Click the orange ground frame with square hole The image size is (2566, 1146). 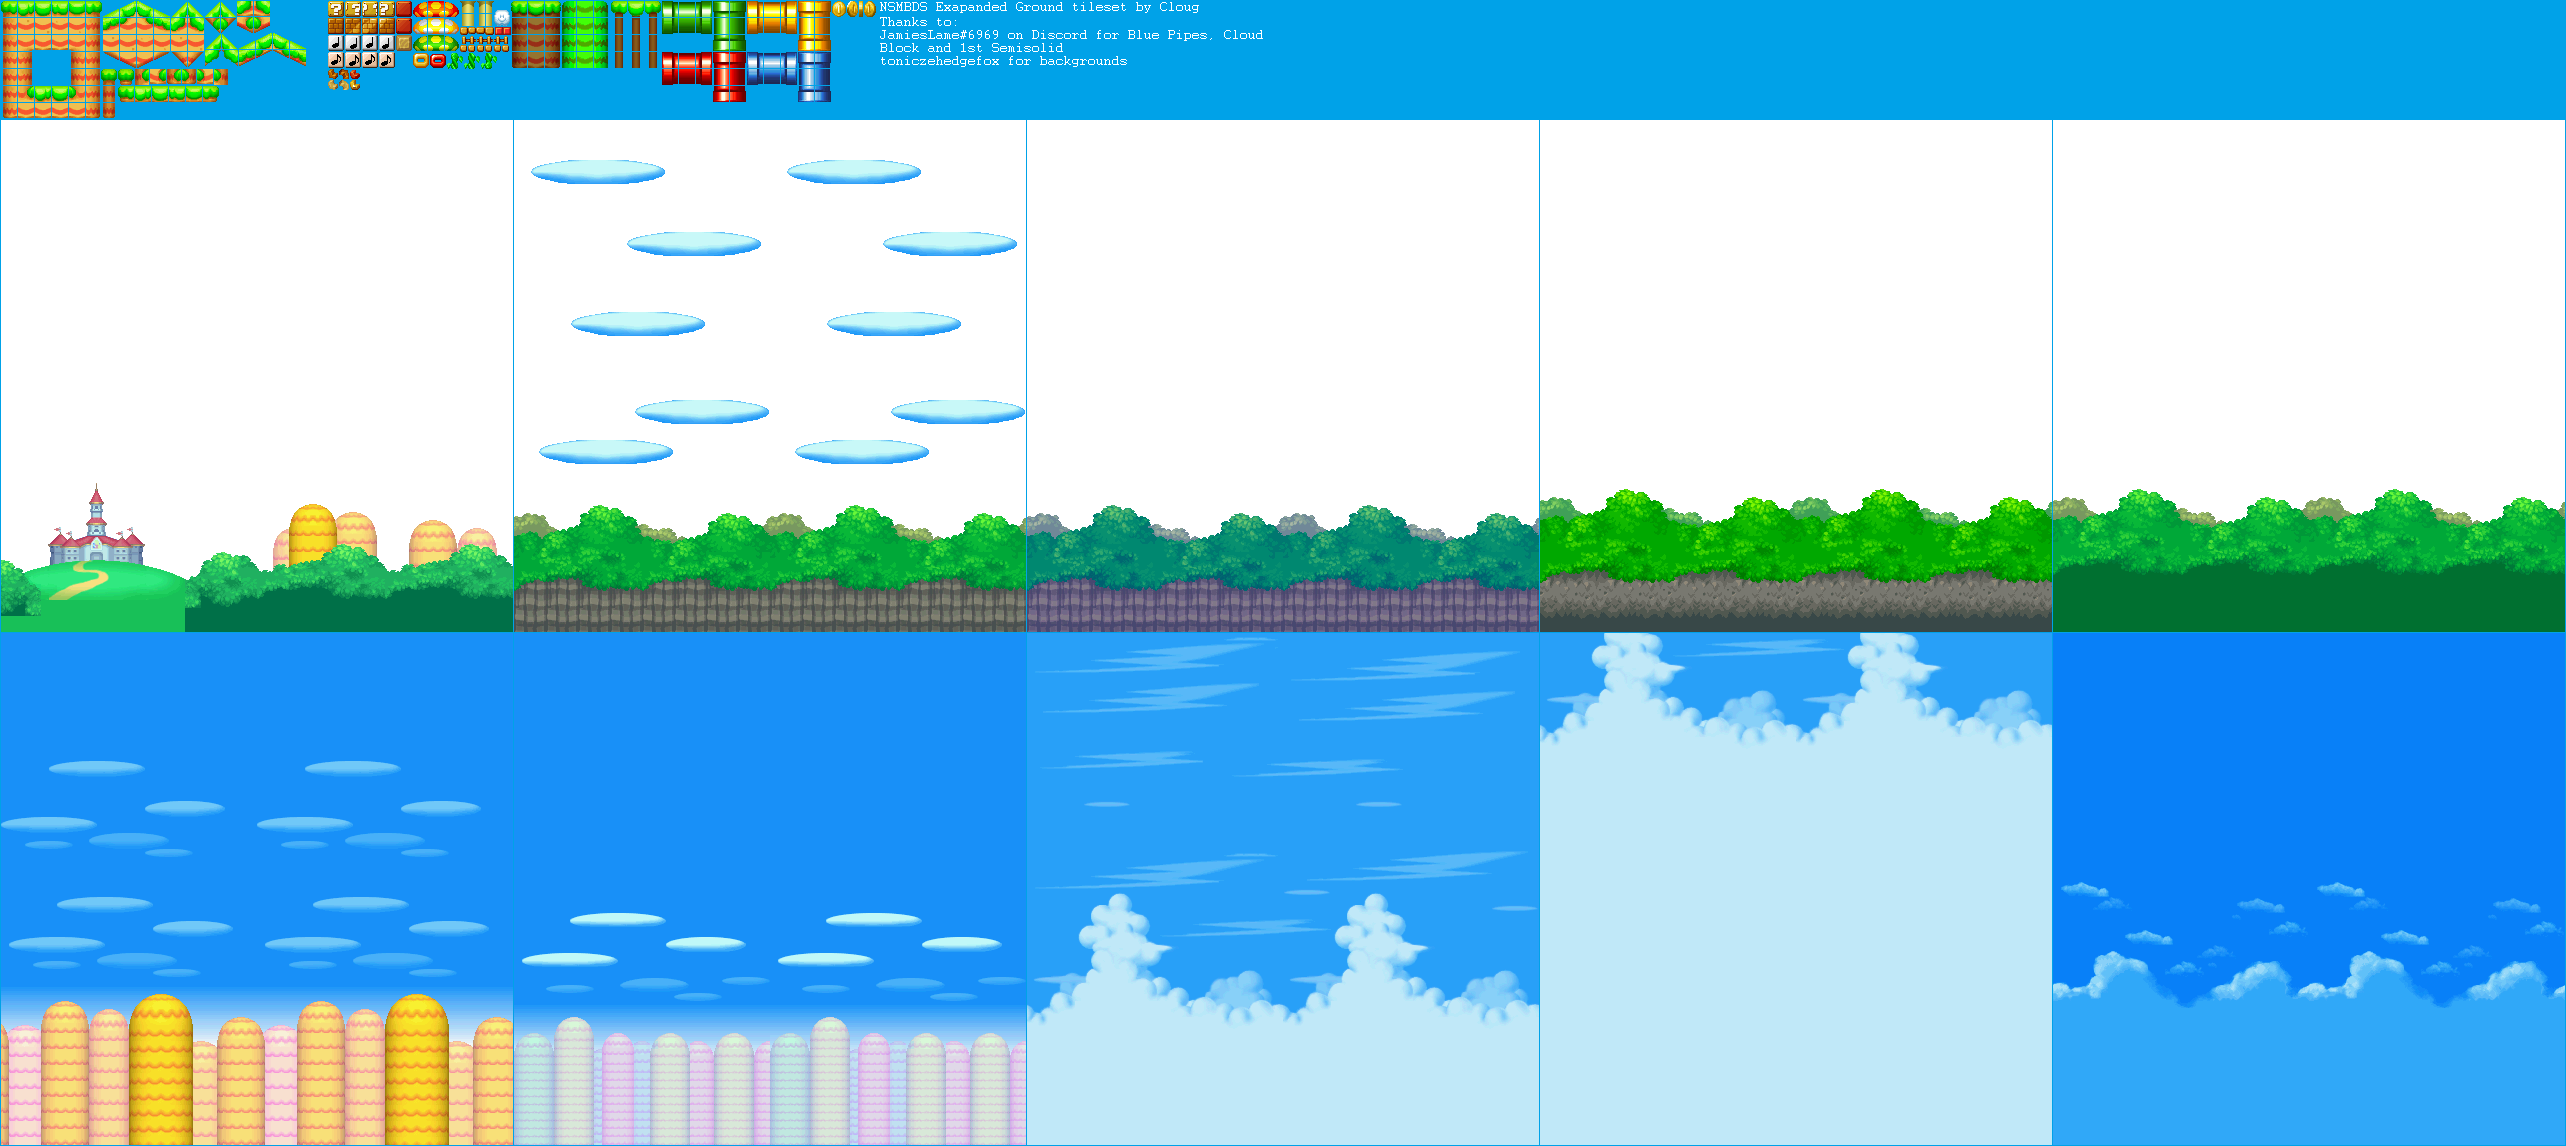(51, 59)
